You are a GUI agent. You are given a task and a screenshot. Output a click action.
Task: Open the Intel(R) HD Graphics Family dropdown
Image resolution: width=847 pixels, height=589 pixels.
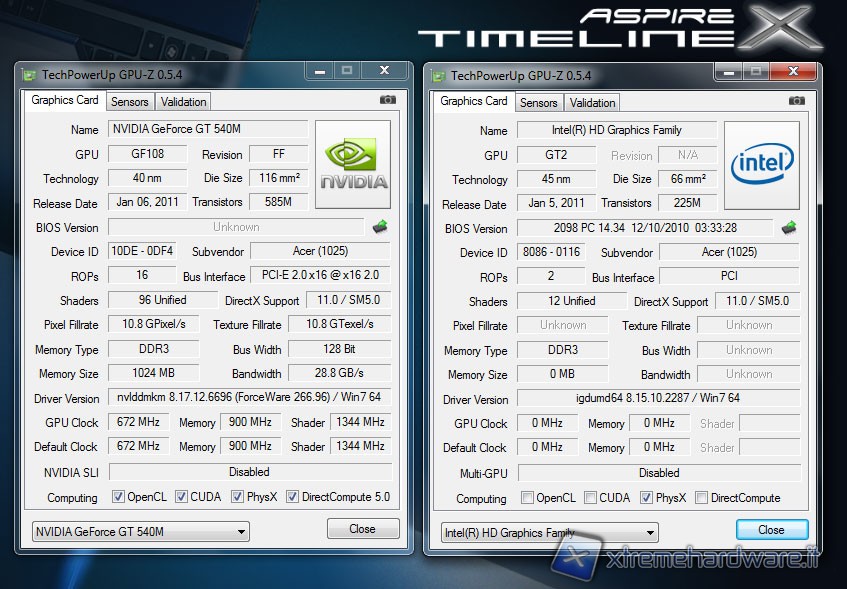tap(549, 533)
